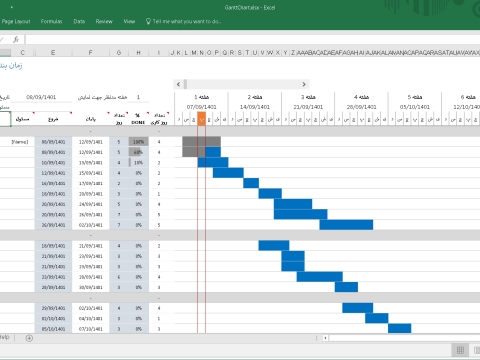Click the 10% done cell

[x=138, y=163]
